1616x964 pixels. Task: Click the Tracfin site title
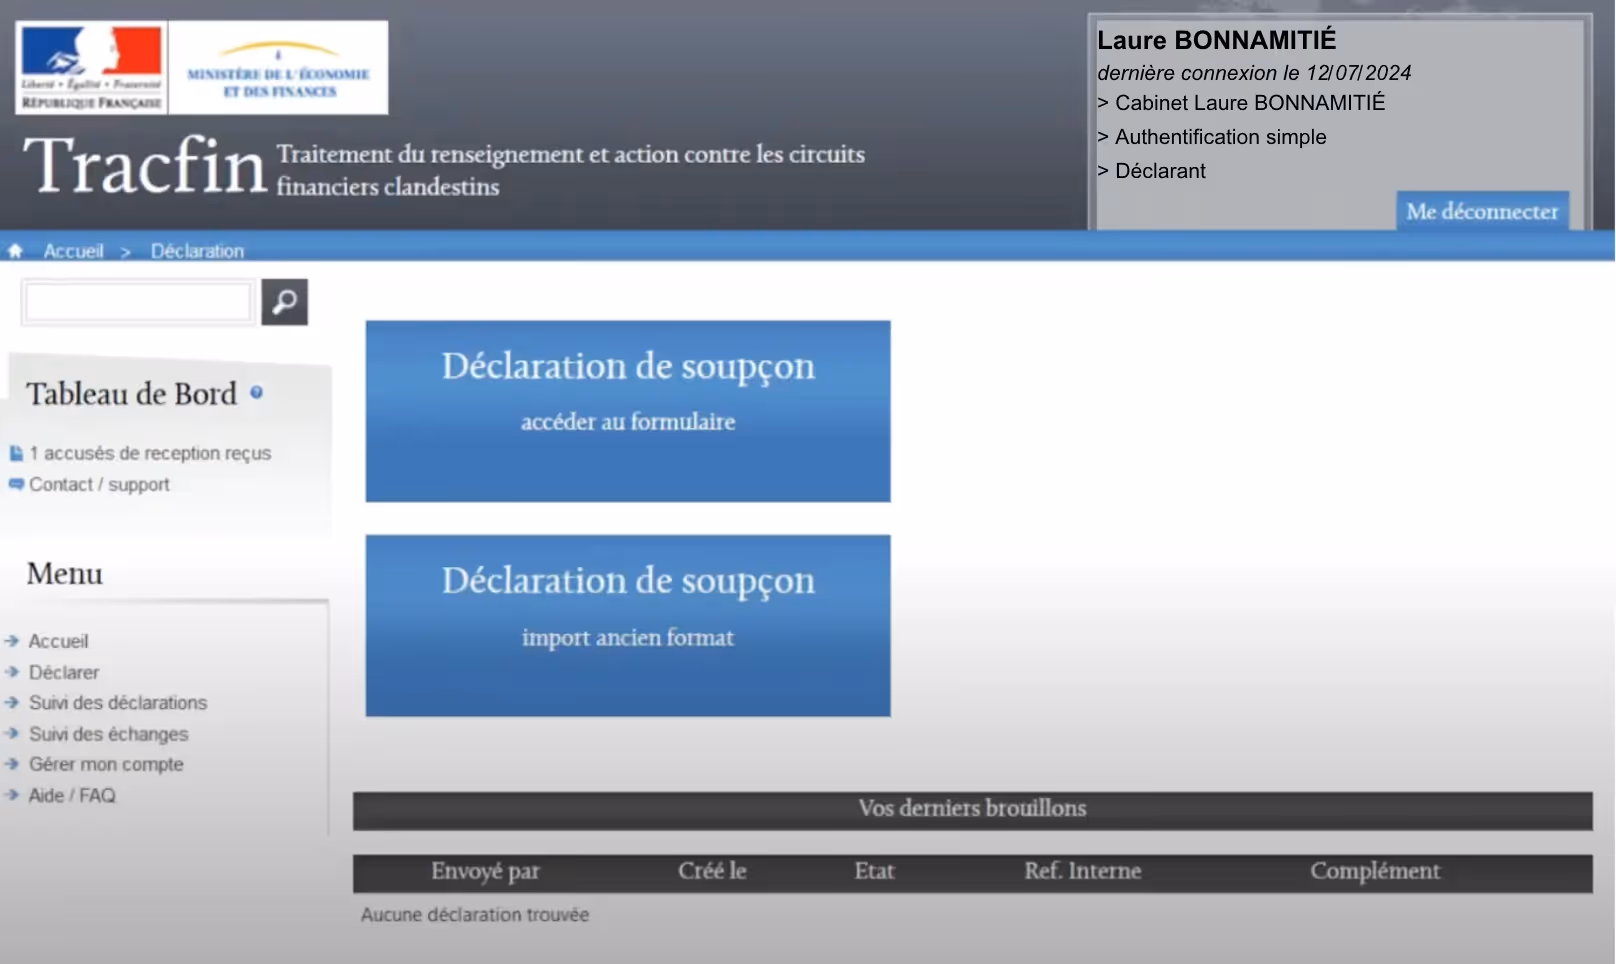coord(146,166)
